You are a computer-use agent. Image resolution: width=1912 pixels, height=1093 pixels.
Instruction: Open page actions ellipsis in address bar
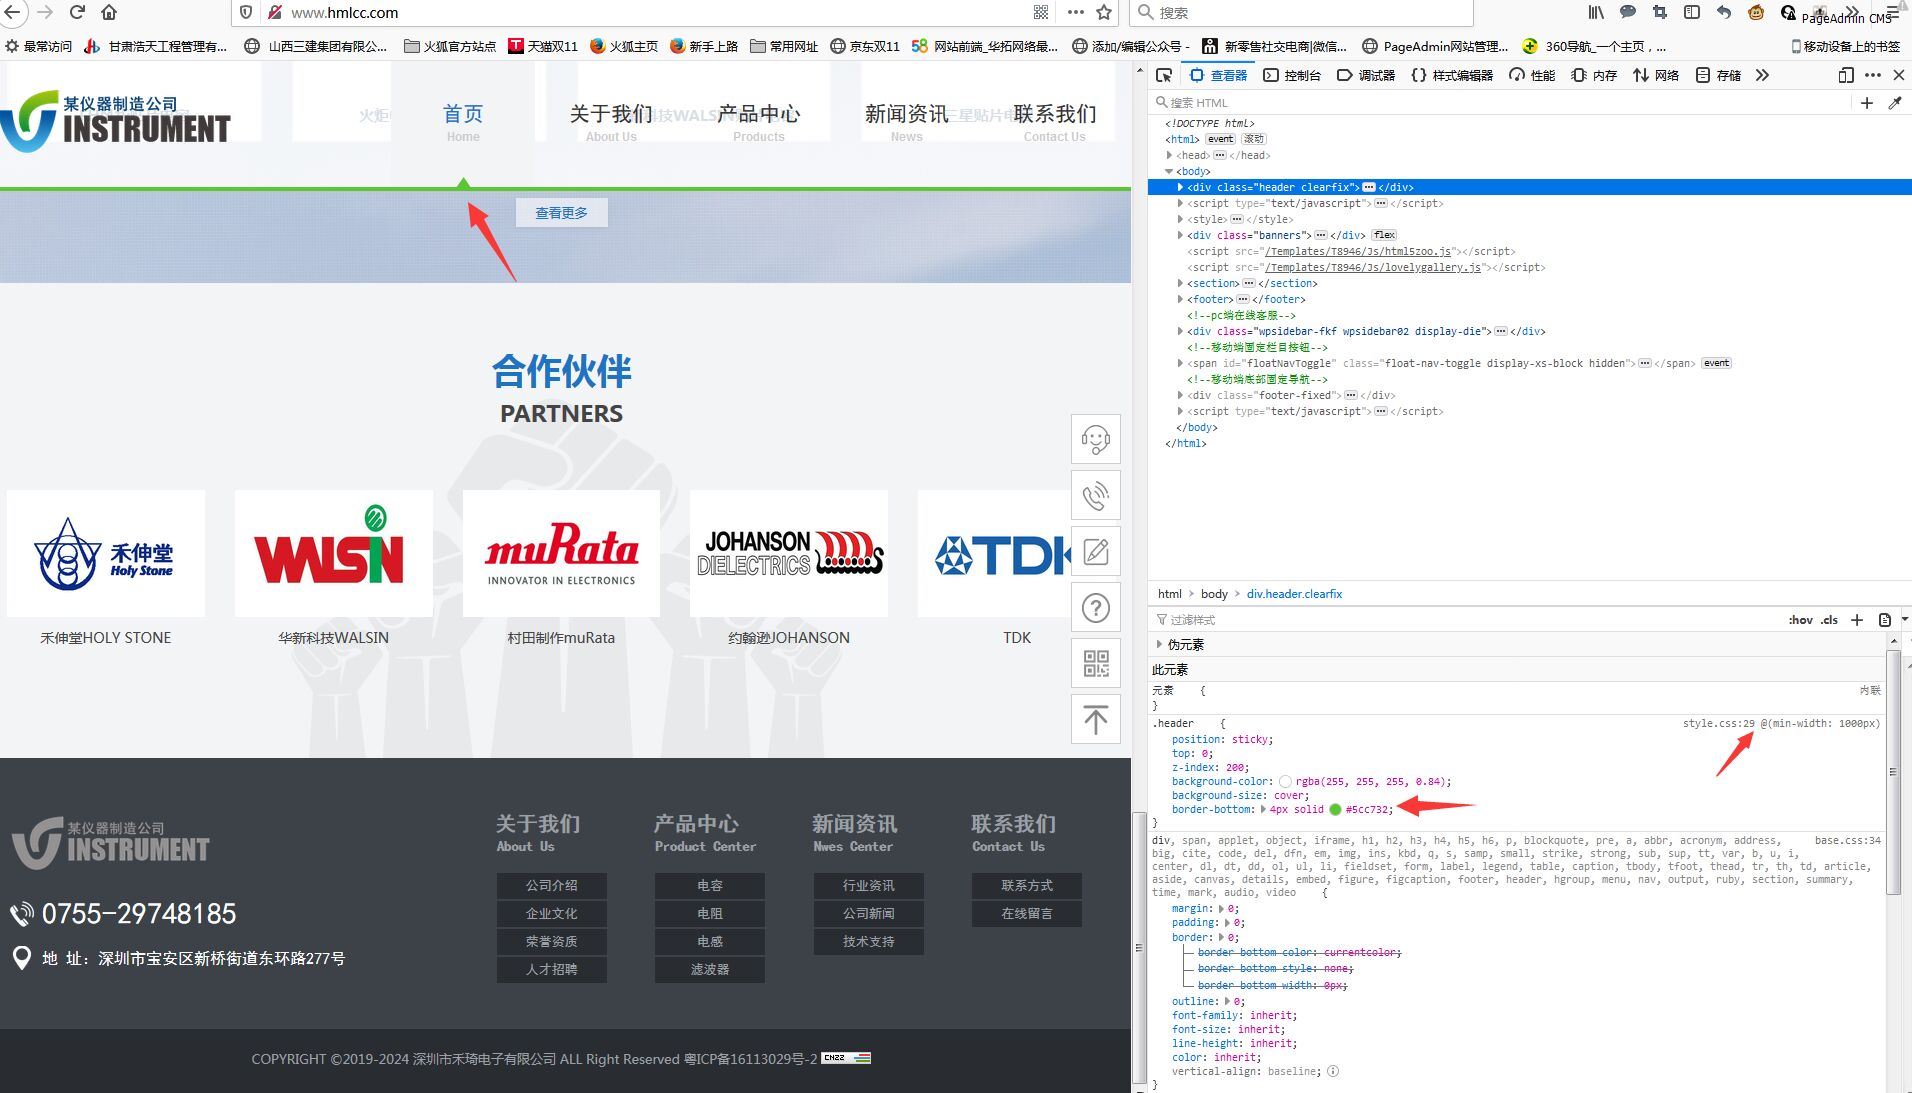[x=1075, y=12]
